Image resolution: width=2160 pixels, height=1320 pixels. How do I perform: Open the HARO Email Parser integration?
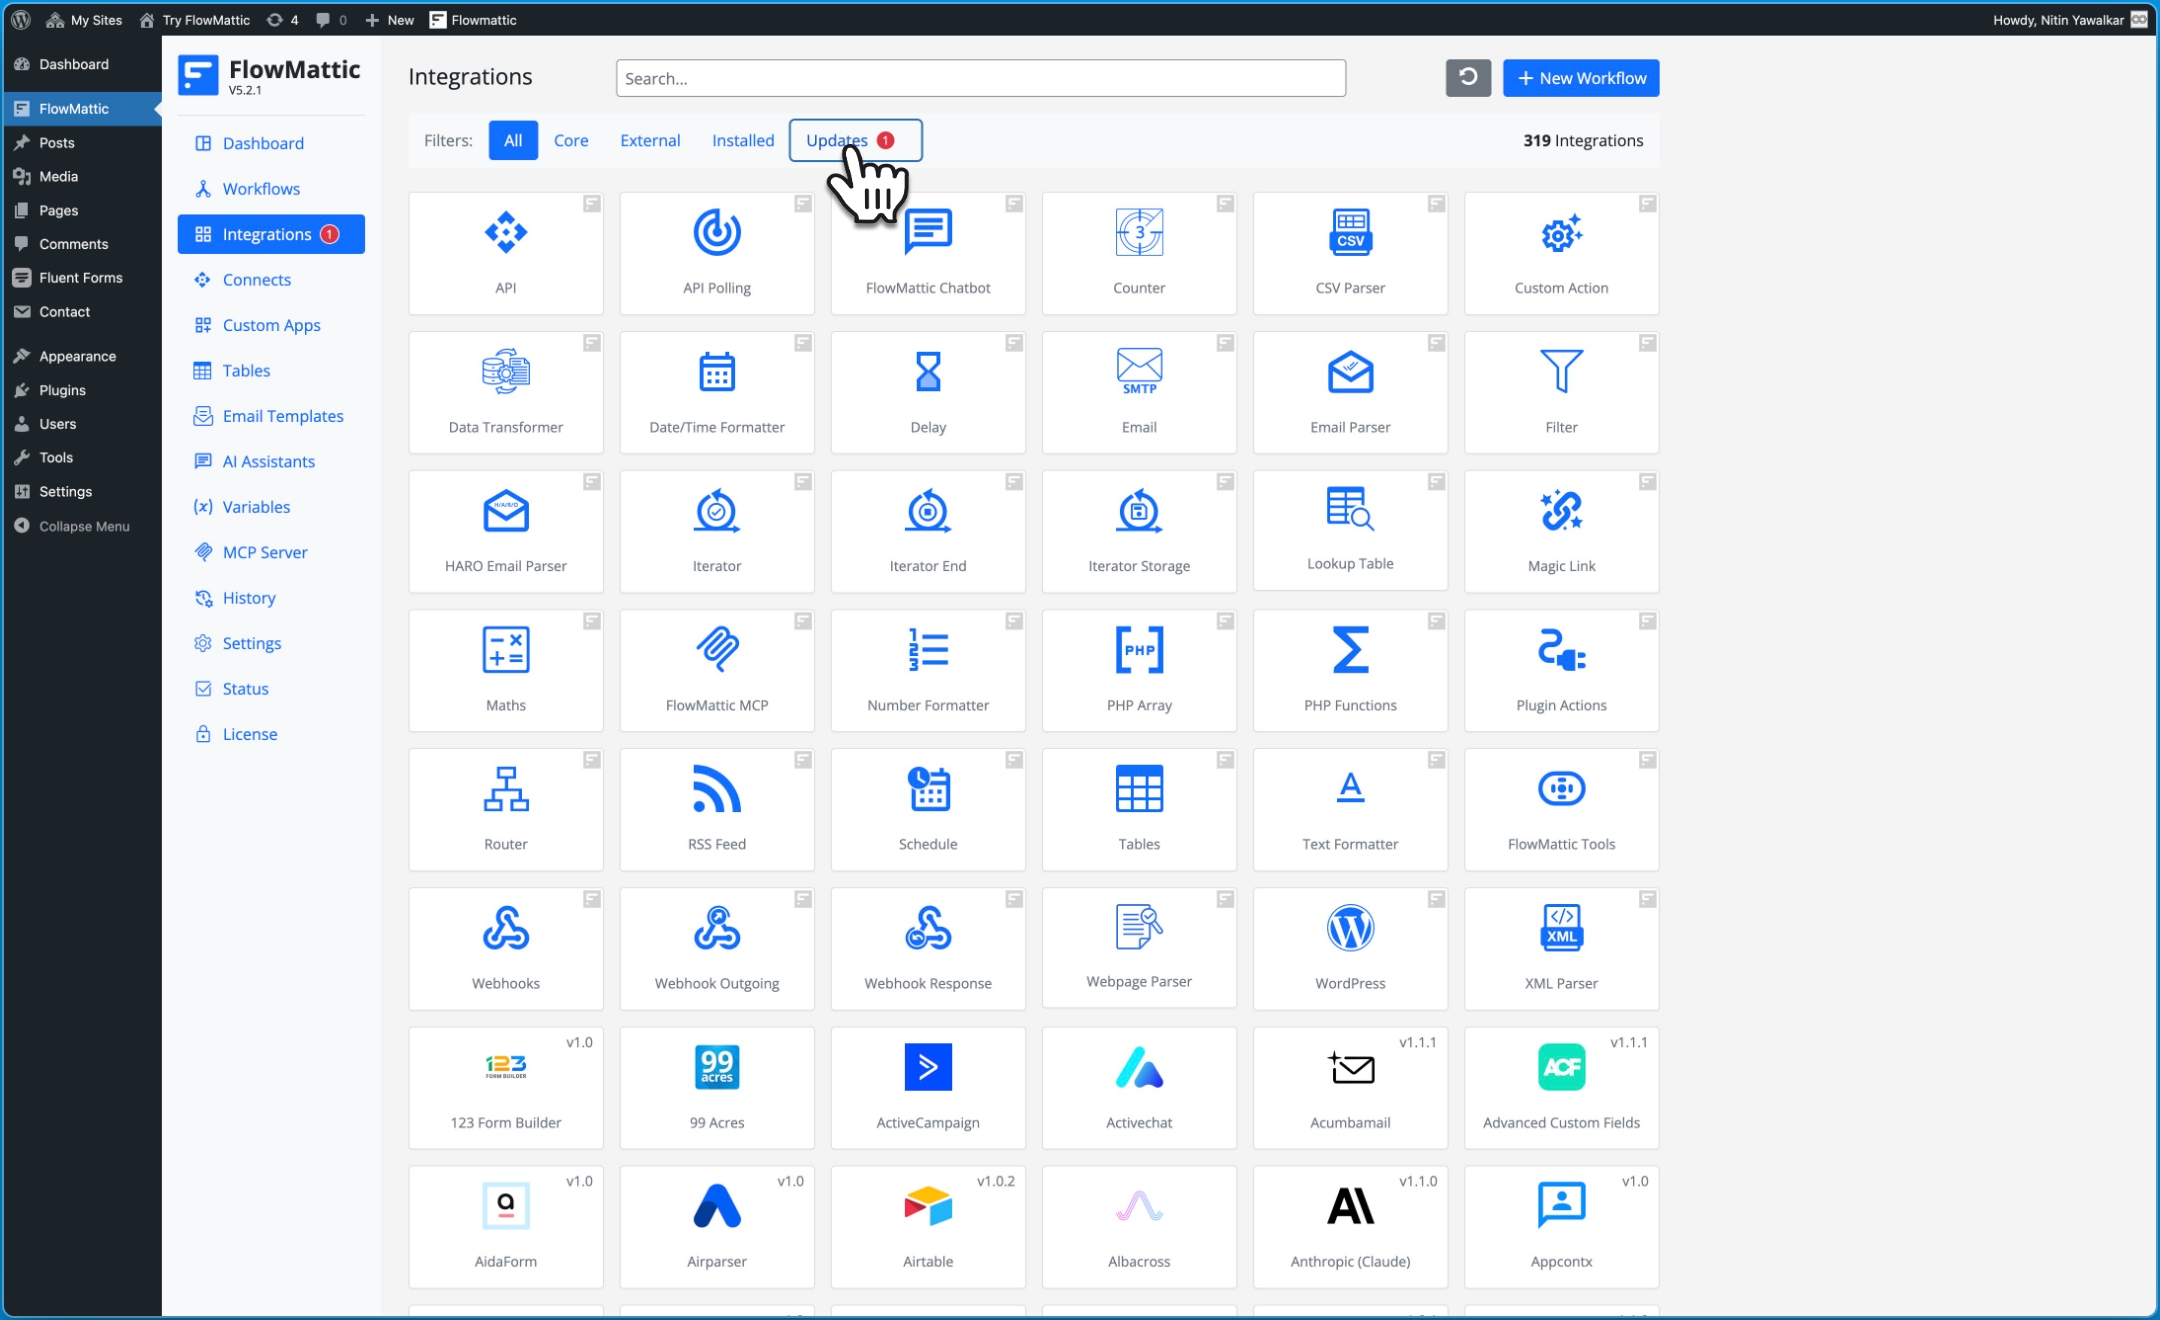(x=505, y=531)
